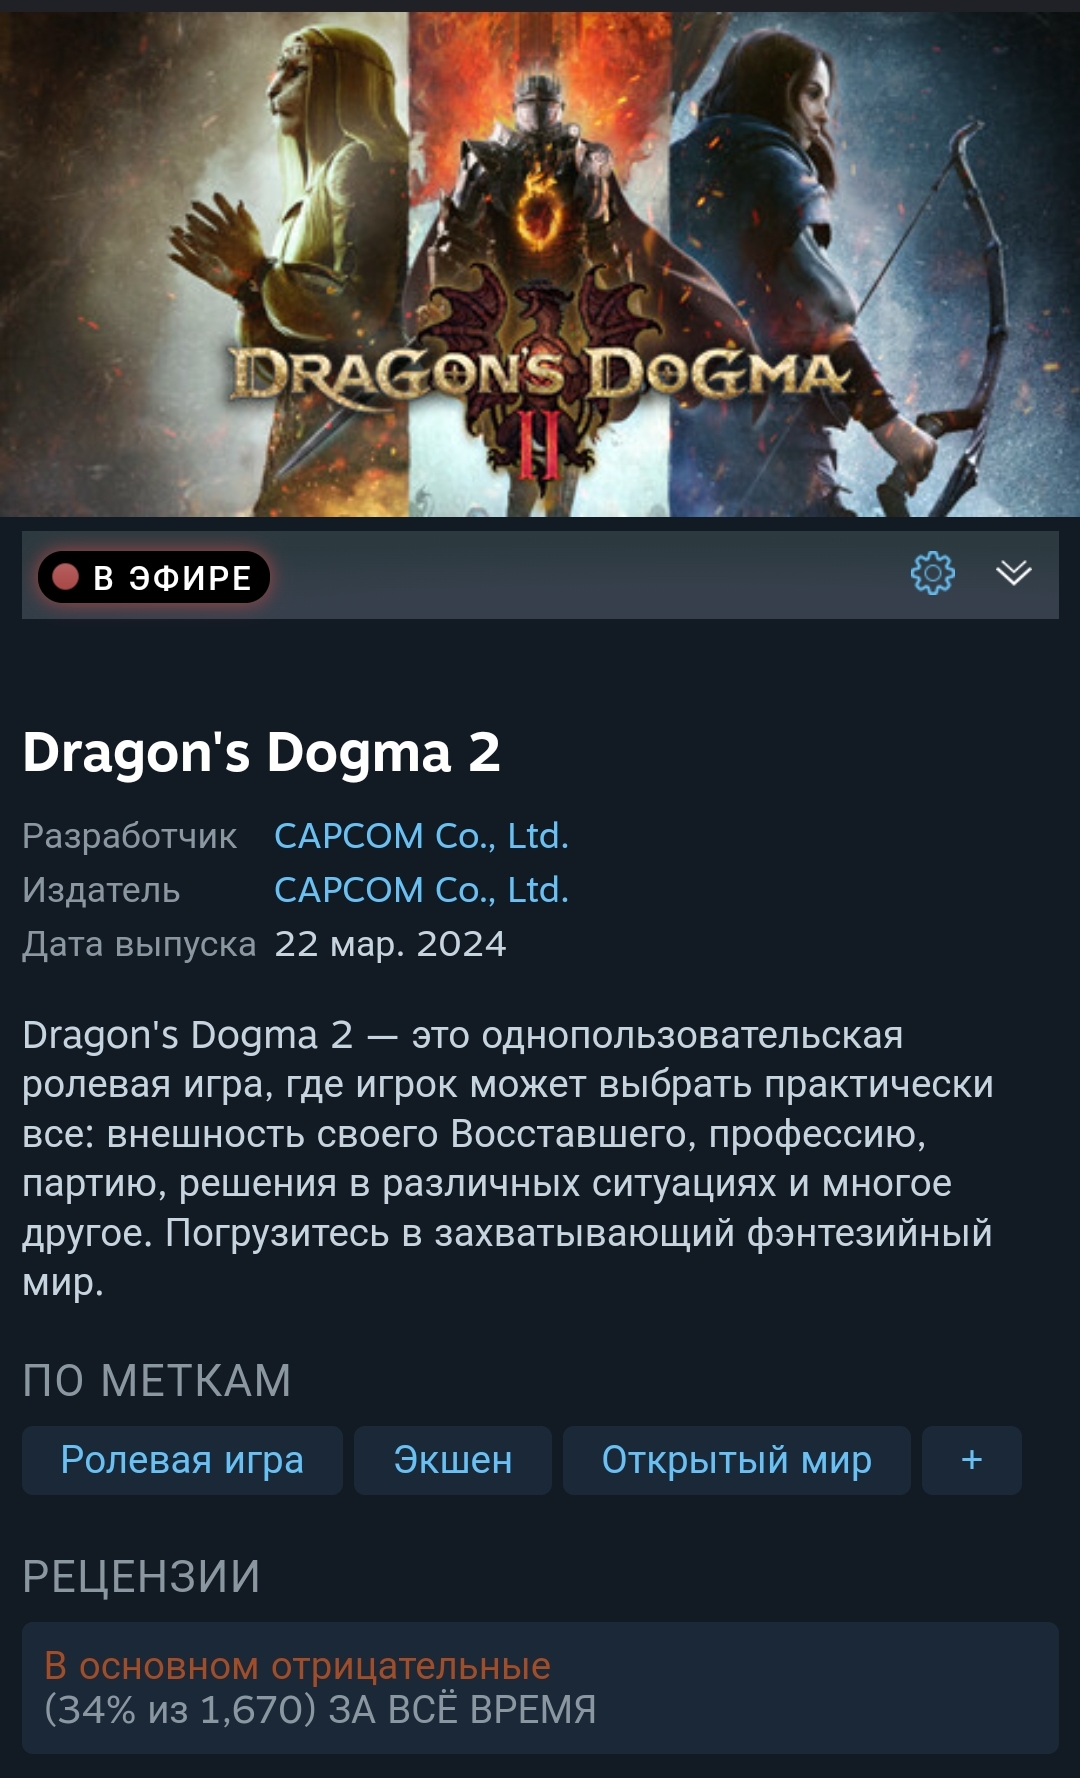
Task: Open the В ЭФИРЕ live badge
Action: click(154, 577)
